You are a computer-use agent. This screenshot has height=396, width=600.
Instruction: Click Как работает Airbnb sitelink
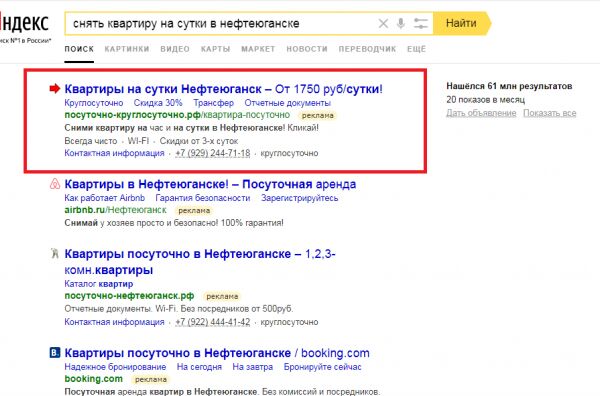click(104, 198)
